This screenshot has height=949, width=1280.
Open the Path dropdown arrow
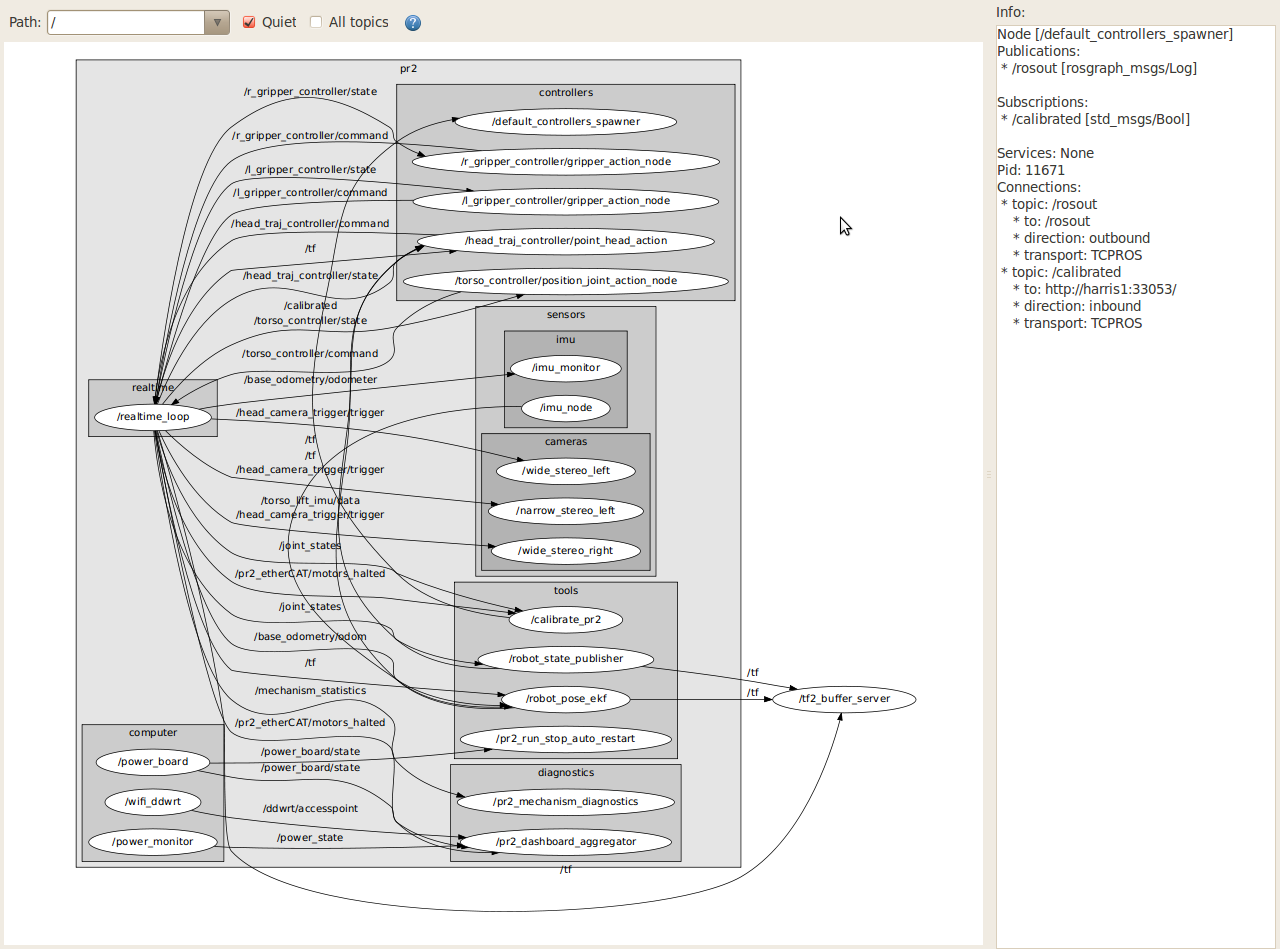click(x=217, y=22)
